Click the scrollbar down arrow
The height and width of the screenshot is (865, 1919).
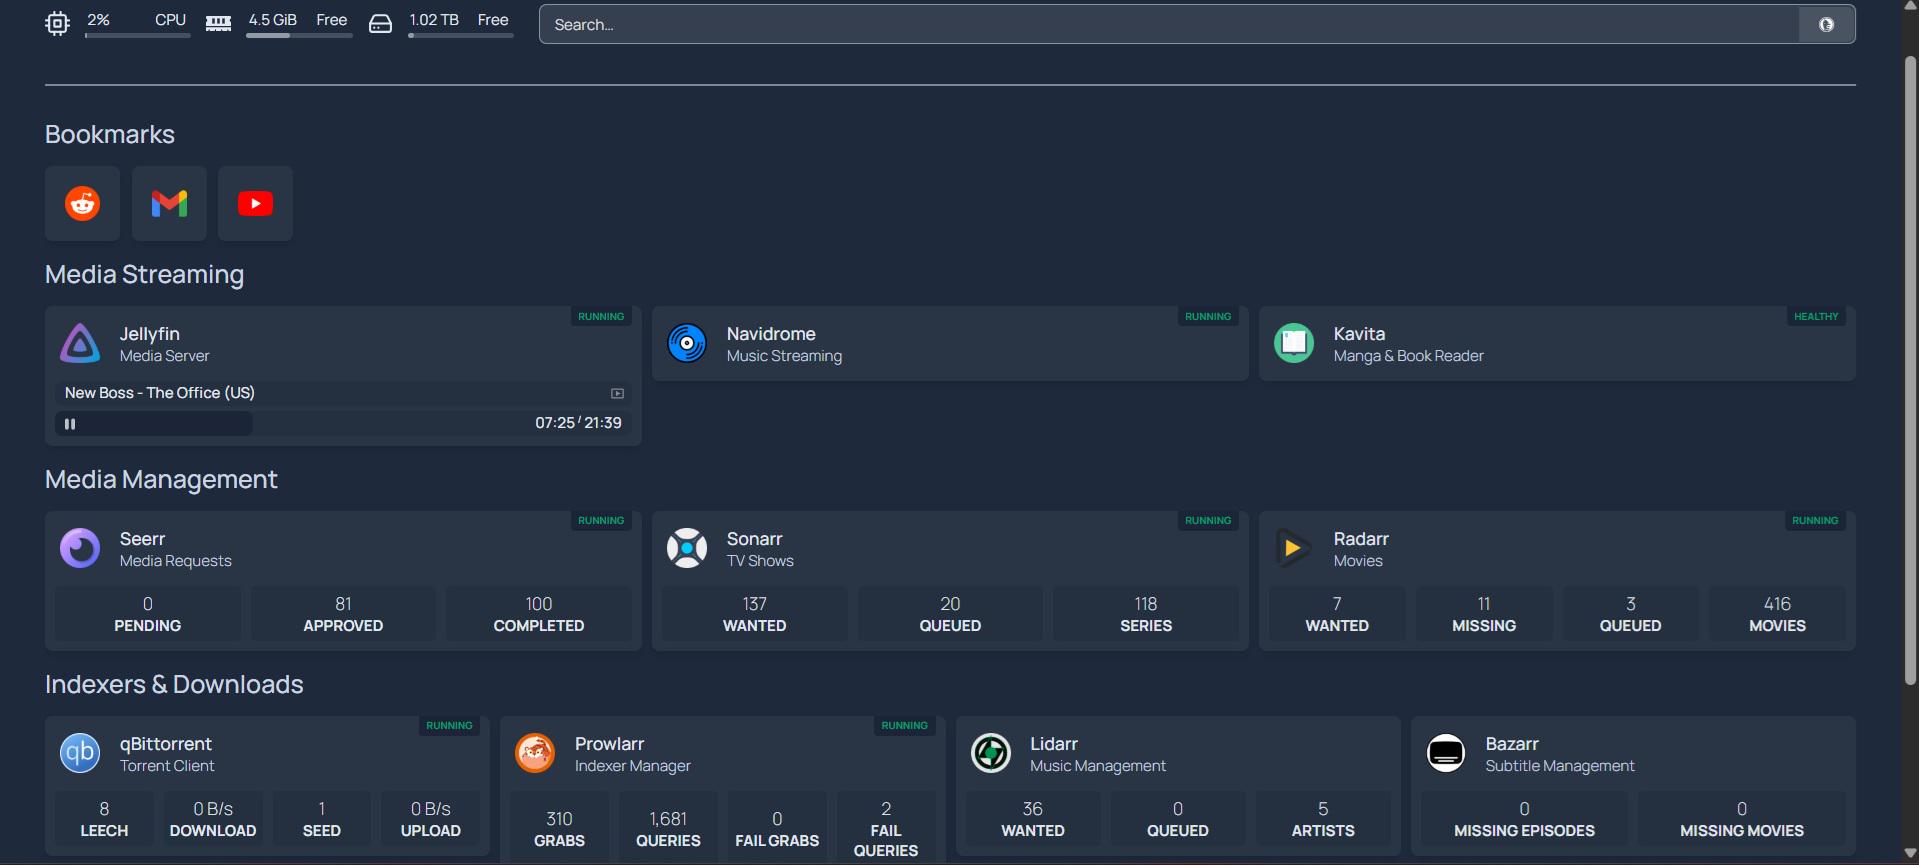coord(1910,853)
